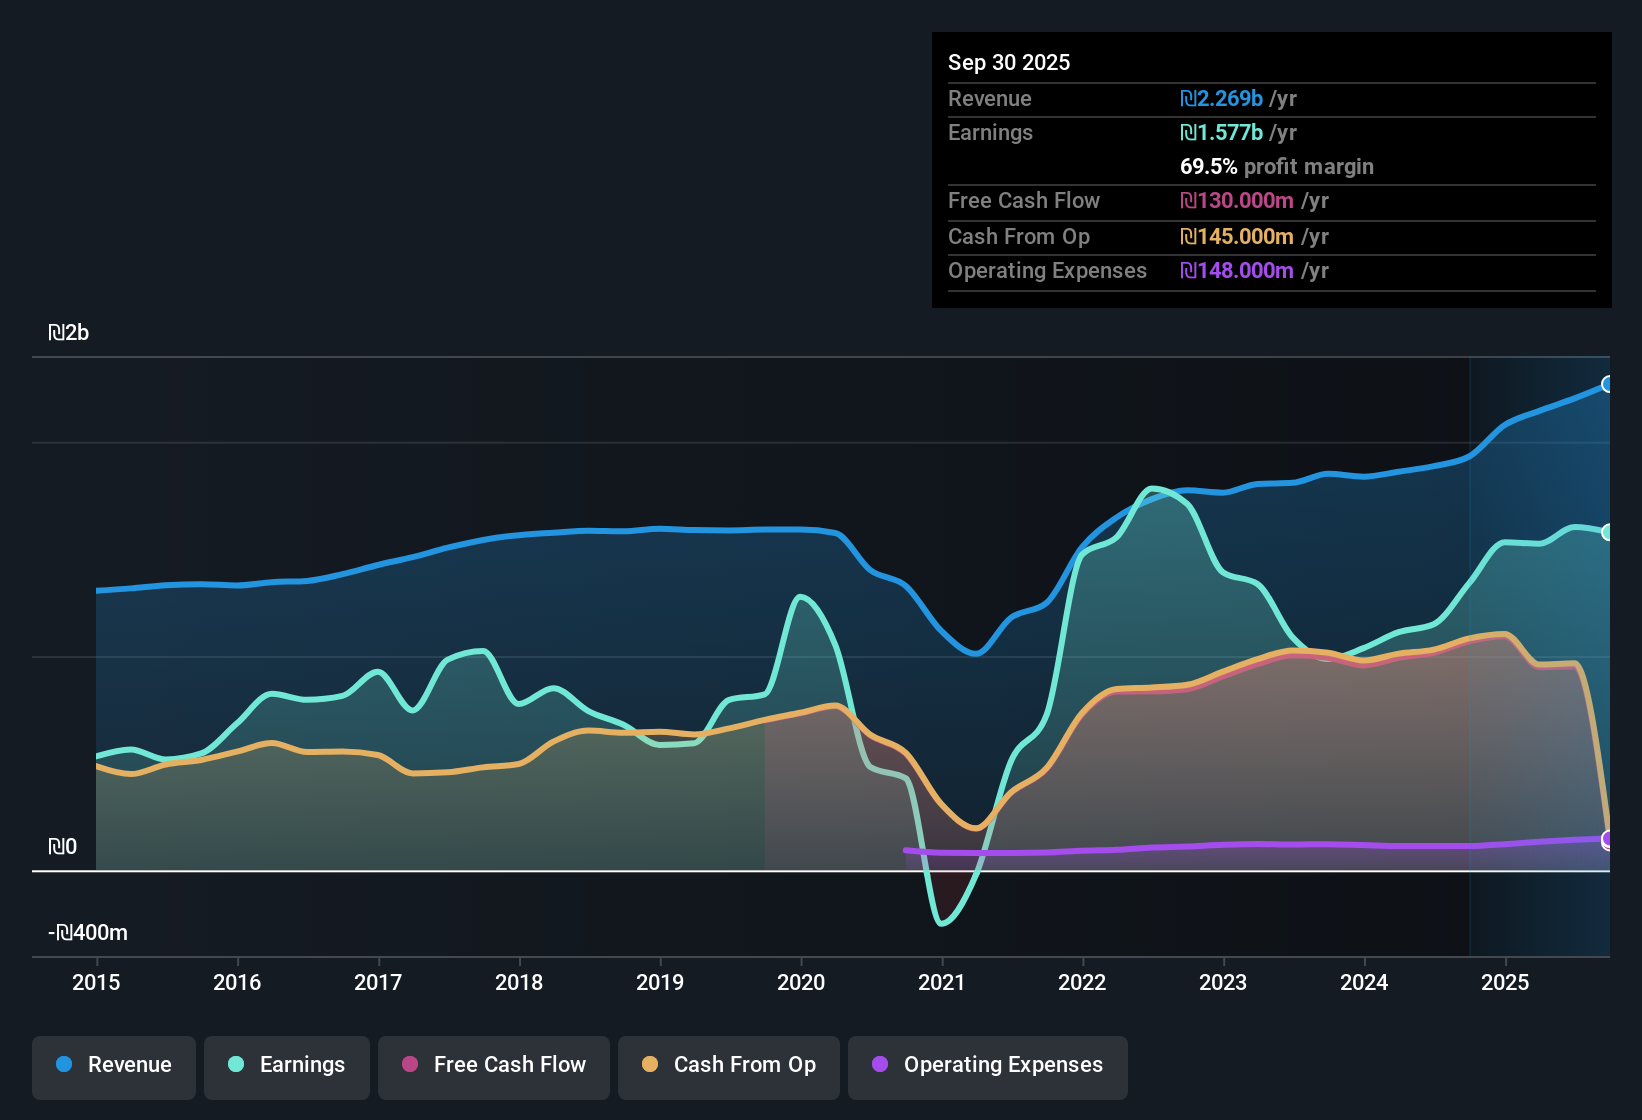Select the 2021 x-axis label
This screenshot has width=1642, height=1120.
(942, 982)
